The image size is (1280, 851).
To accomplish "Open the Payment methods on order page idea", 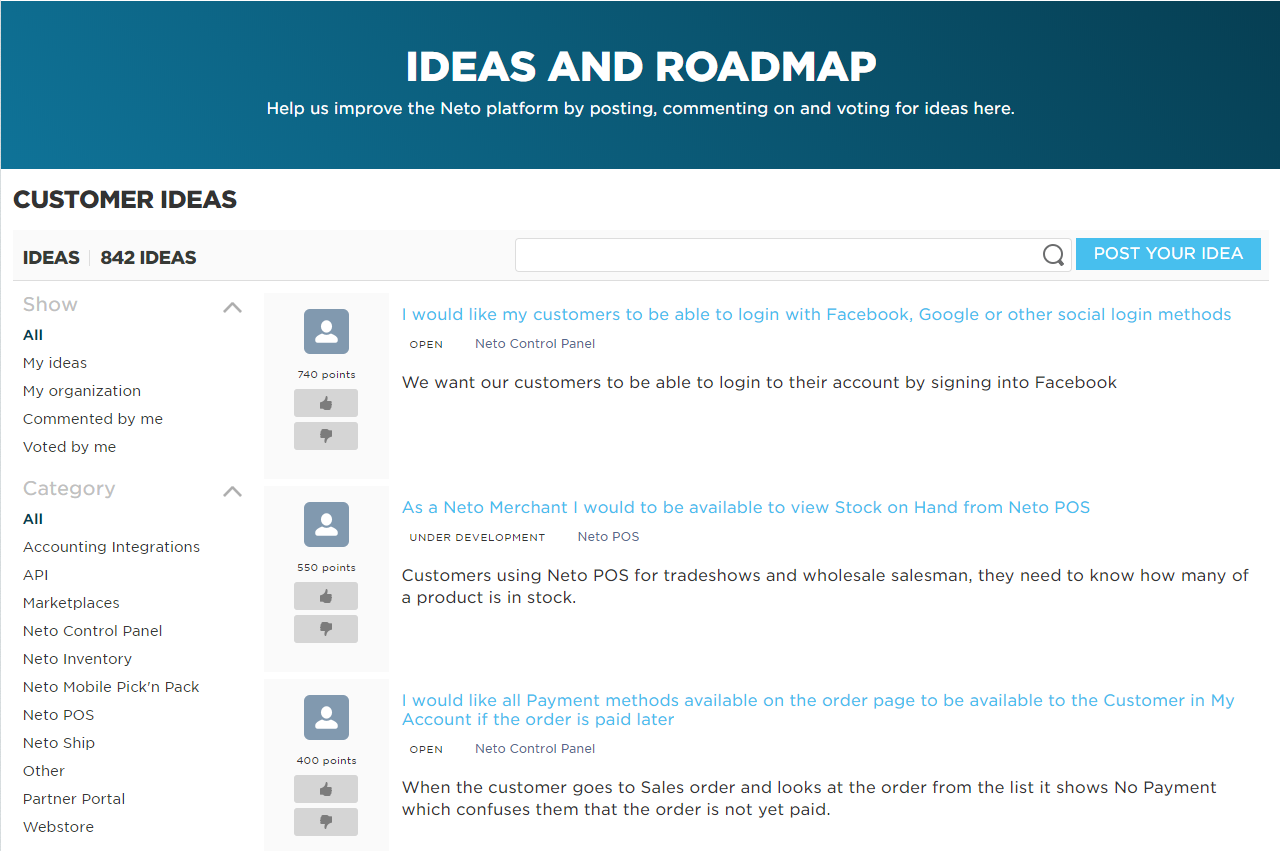I will [818, 710].
